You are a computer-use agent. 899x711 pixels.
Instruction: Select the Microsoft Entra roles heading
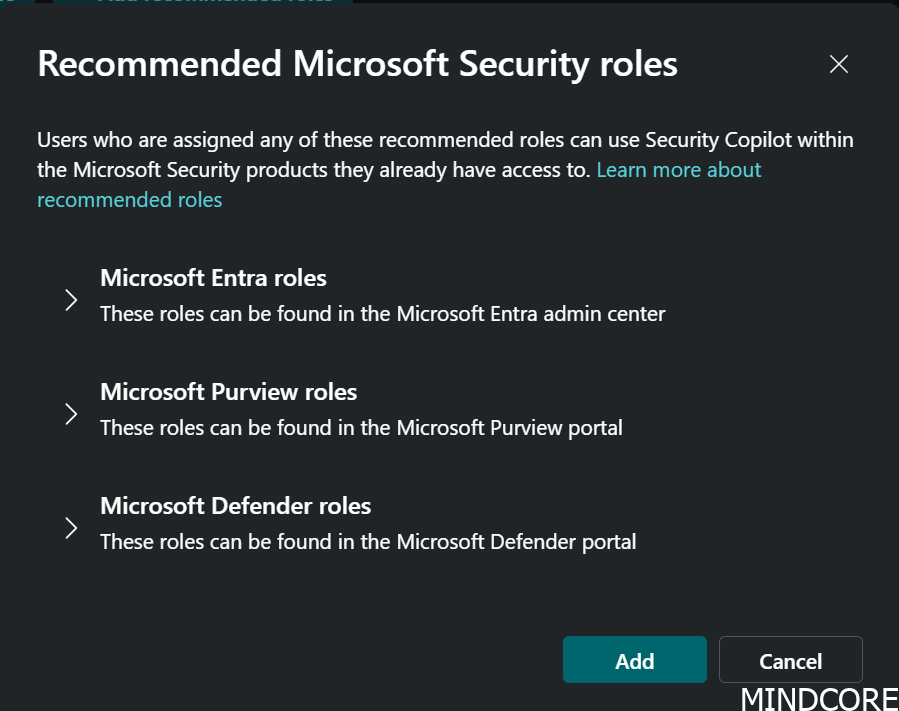click(x=213, y=278)
